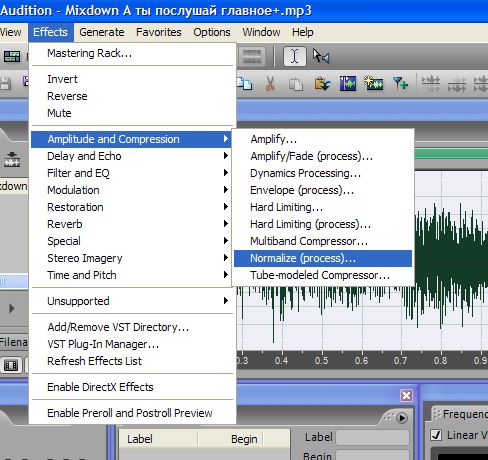Viewport: 488px width, 460px height.
Task: Click the film strip icon at panel bottom
Action: (11, 366)
